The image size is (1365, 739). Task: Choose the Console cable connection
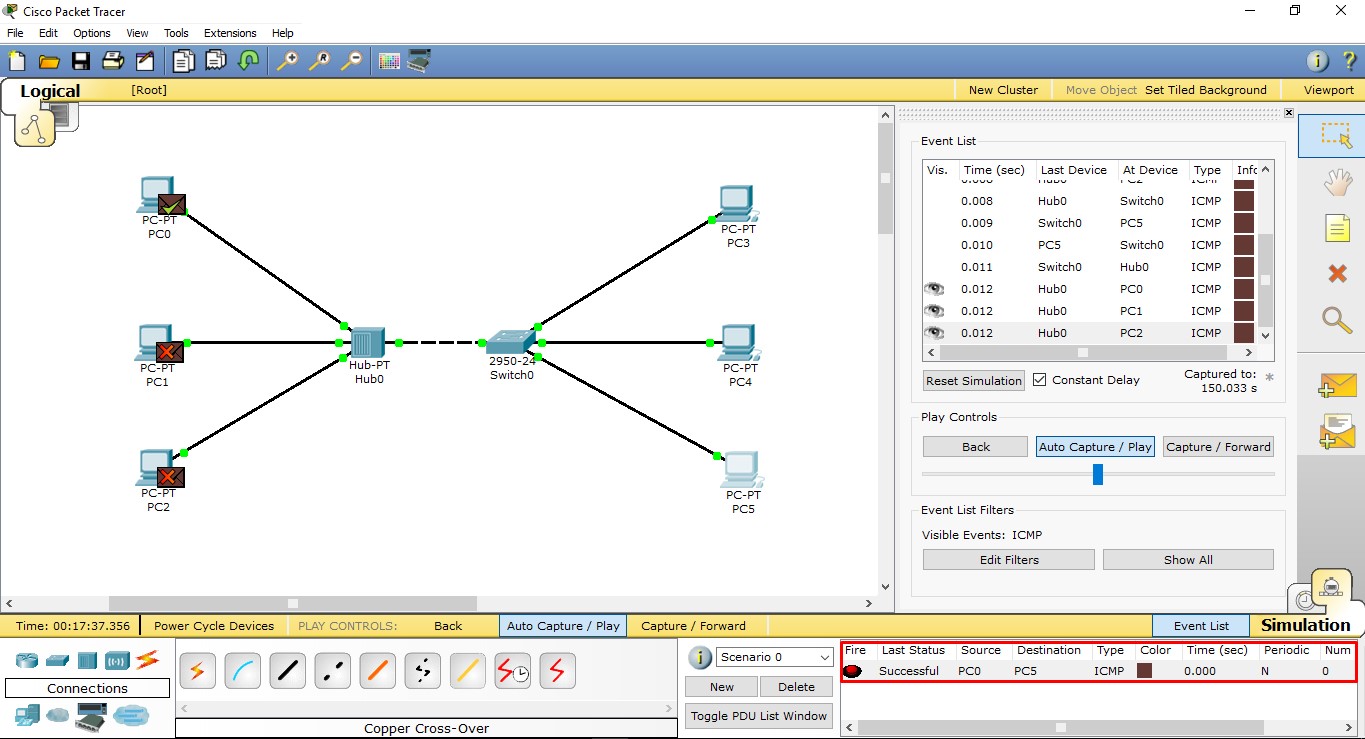(x=242, y=671)
